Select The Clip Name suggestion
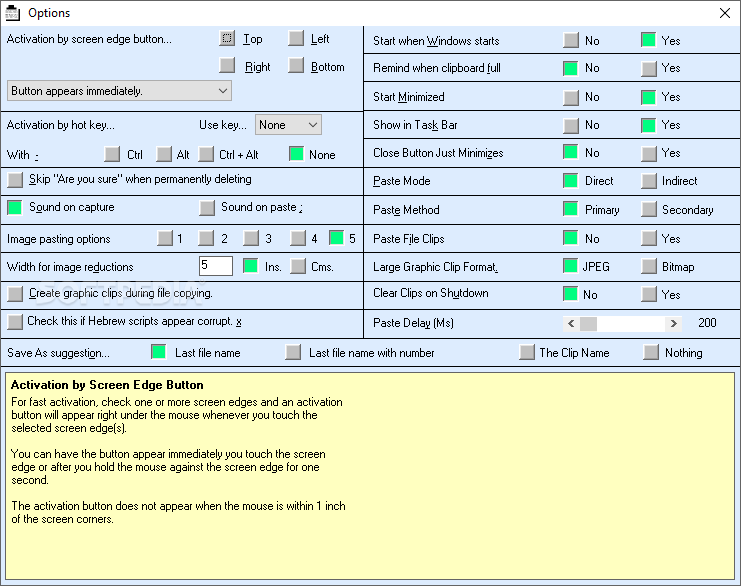This screenshot has width=741, height=586. 526,352
